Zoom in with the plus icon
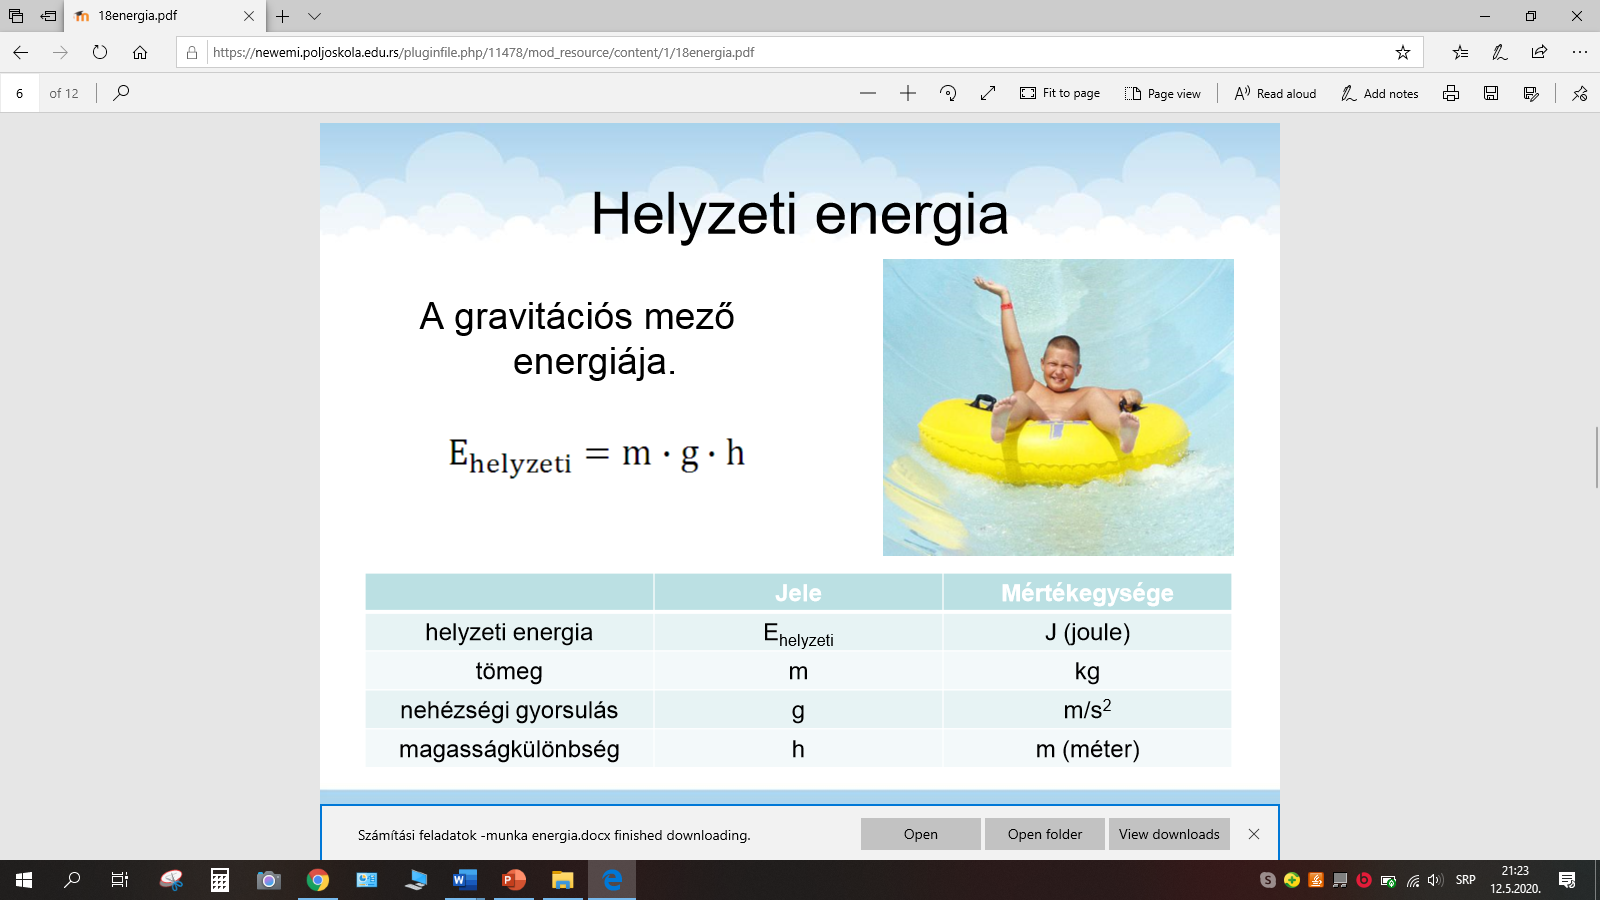Image resolution: width=1600 pixels, height=900 pixels. (908, 93)
